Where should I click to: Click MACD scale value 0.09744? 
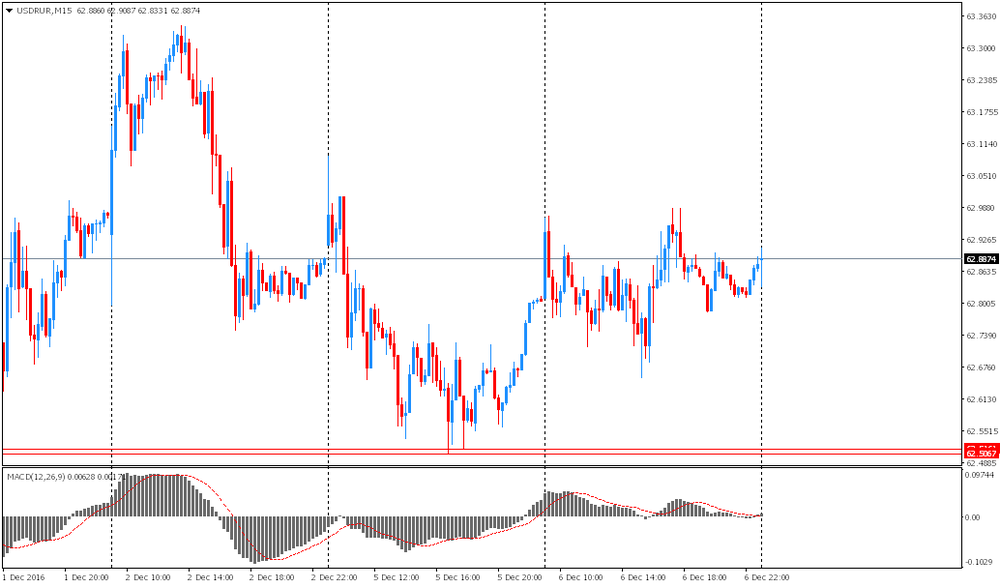coord(980,475)
